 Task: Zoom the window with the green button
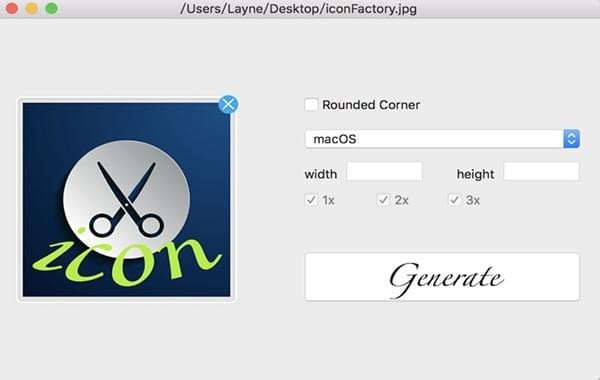[52, 8]
